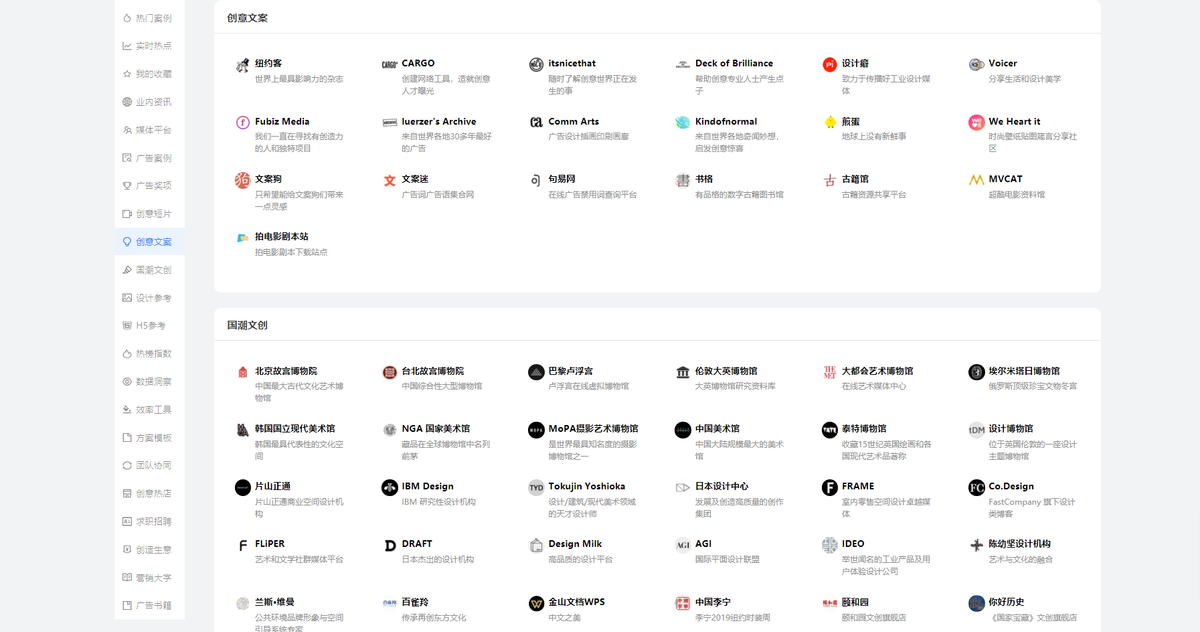1200x632 pixels.
Task: Click the Voicer logo icon
Action: click(x=977, y=64)
